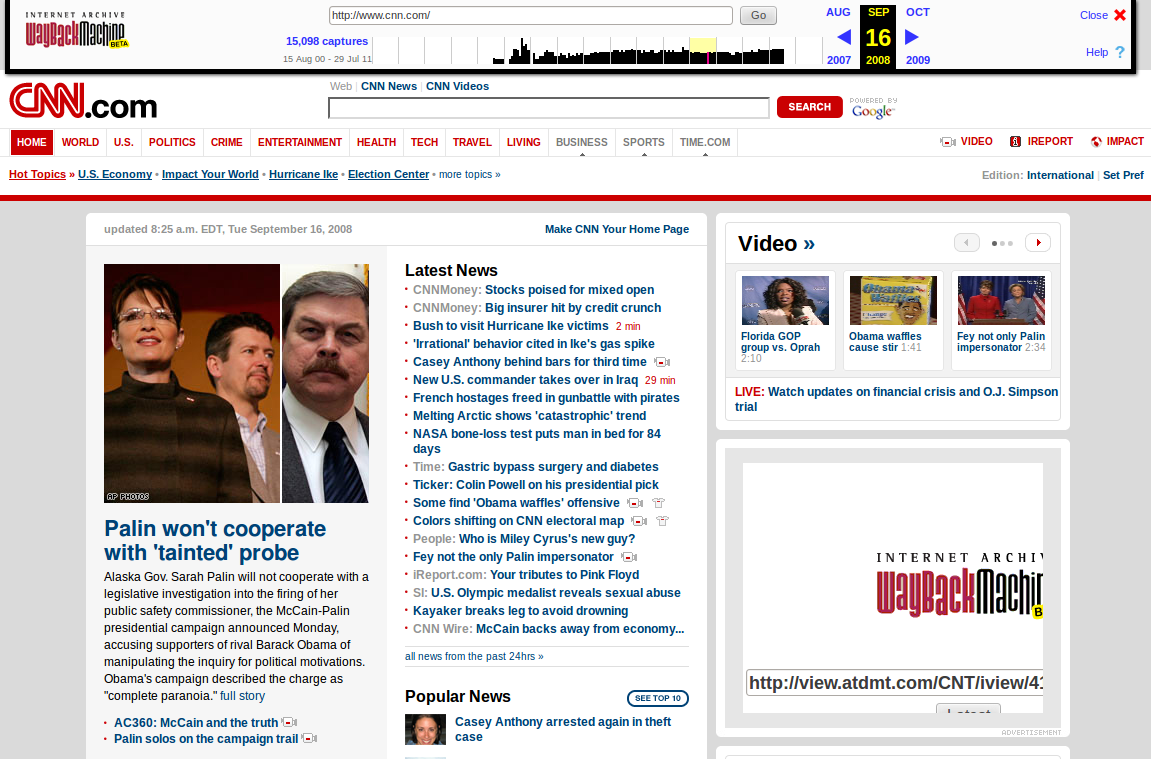This screenshot has width=1151, height=759.
Task: Select the CNN Videos search option
Action: (x=457, y=87)
